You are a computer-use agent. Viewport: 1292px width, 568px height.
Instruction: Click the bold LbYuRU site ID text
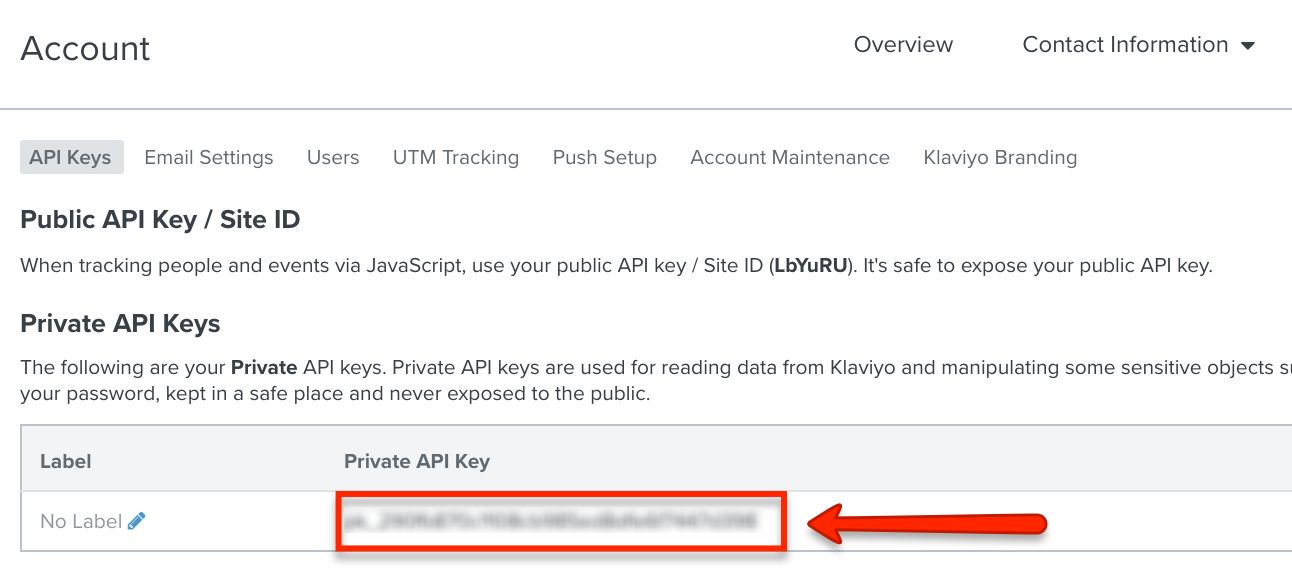point(812,266)
